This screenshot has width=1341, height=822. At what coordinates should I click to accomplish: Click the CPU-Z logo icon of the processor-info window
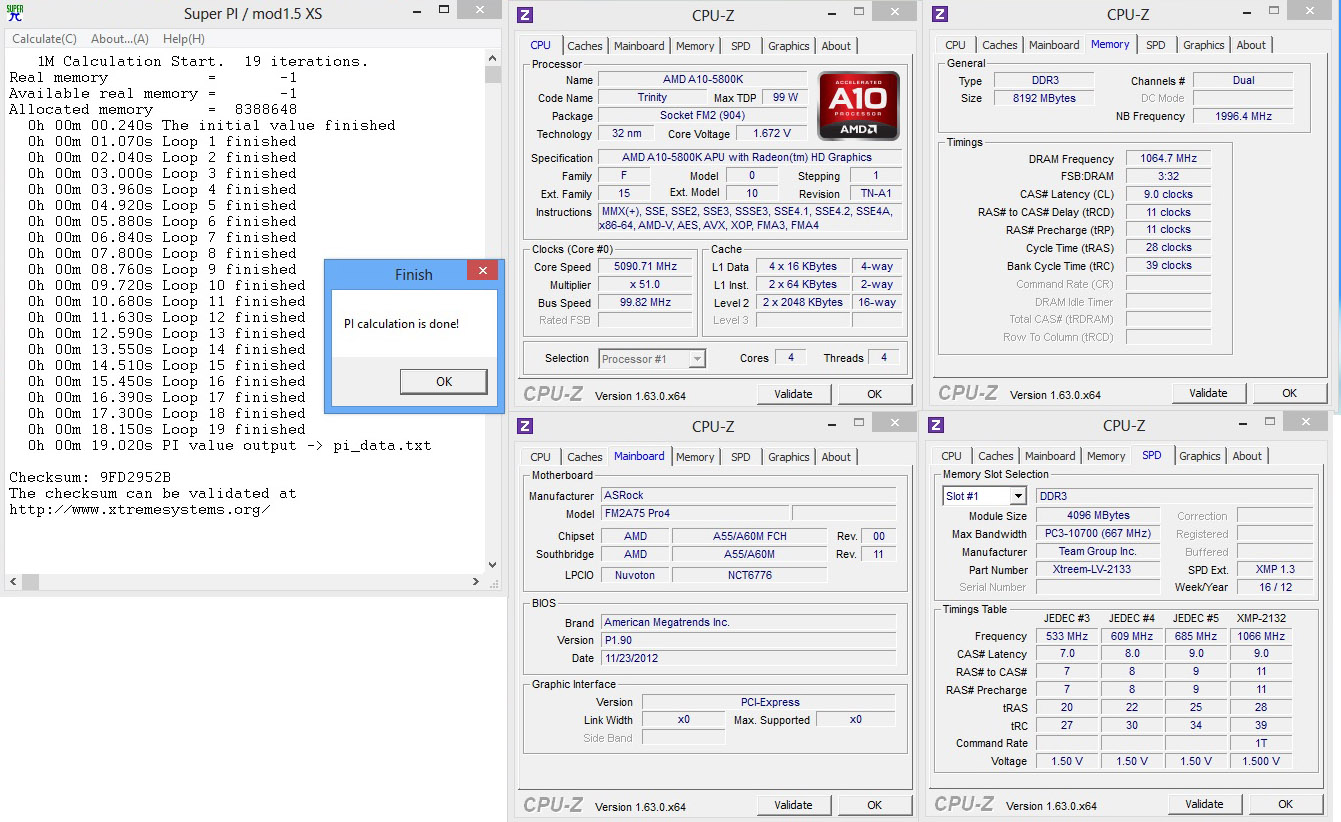526,14
